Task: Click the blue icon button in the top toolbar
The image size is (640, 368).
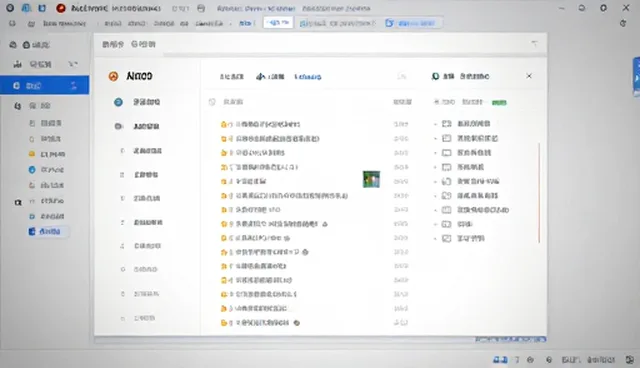Action: 389,23
